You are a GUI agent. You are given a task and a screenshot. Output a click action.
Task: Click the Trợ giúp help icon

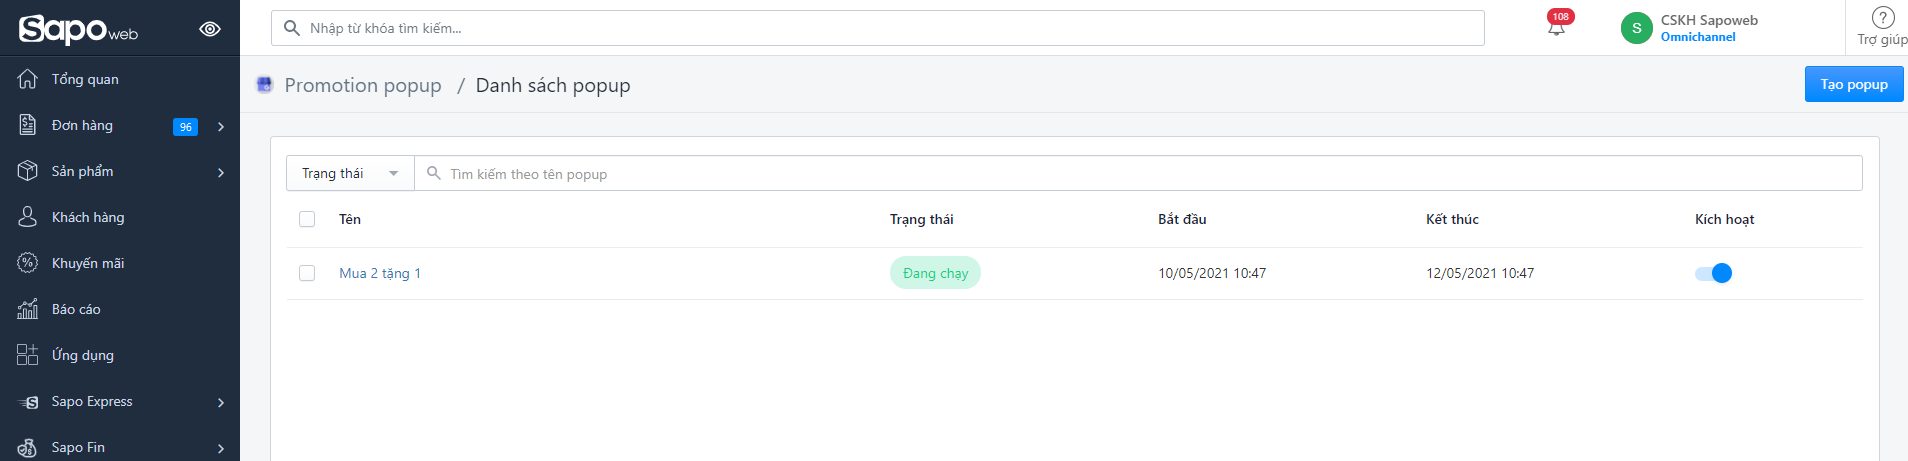1883,17
